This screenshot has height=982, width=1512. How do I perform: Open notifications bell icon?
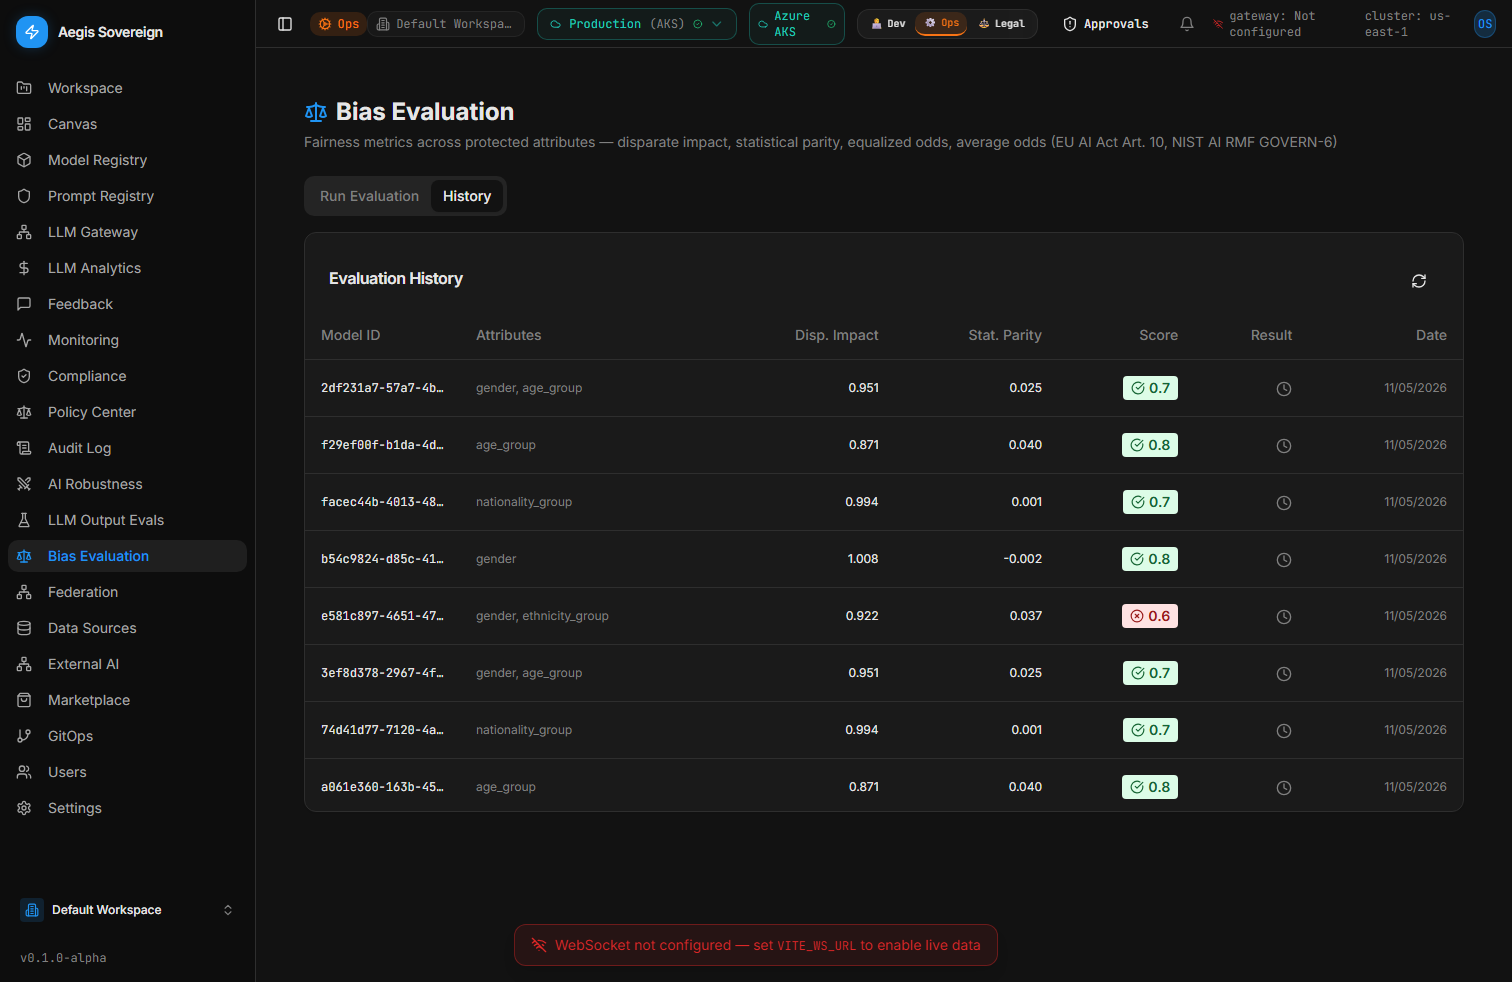1187,24
